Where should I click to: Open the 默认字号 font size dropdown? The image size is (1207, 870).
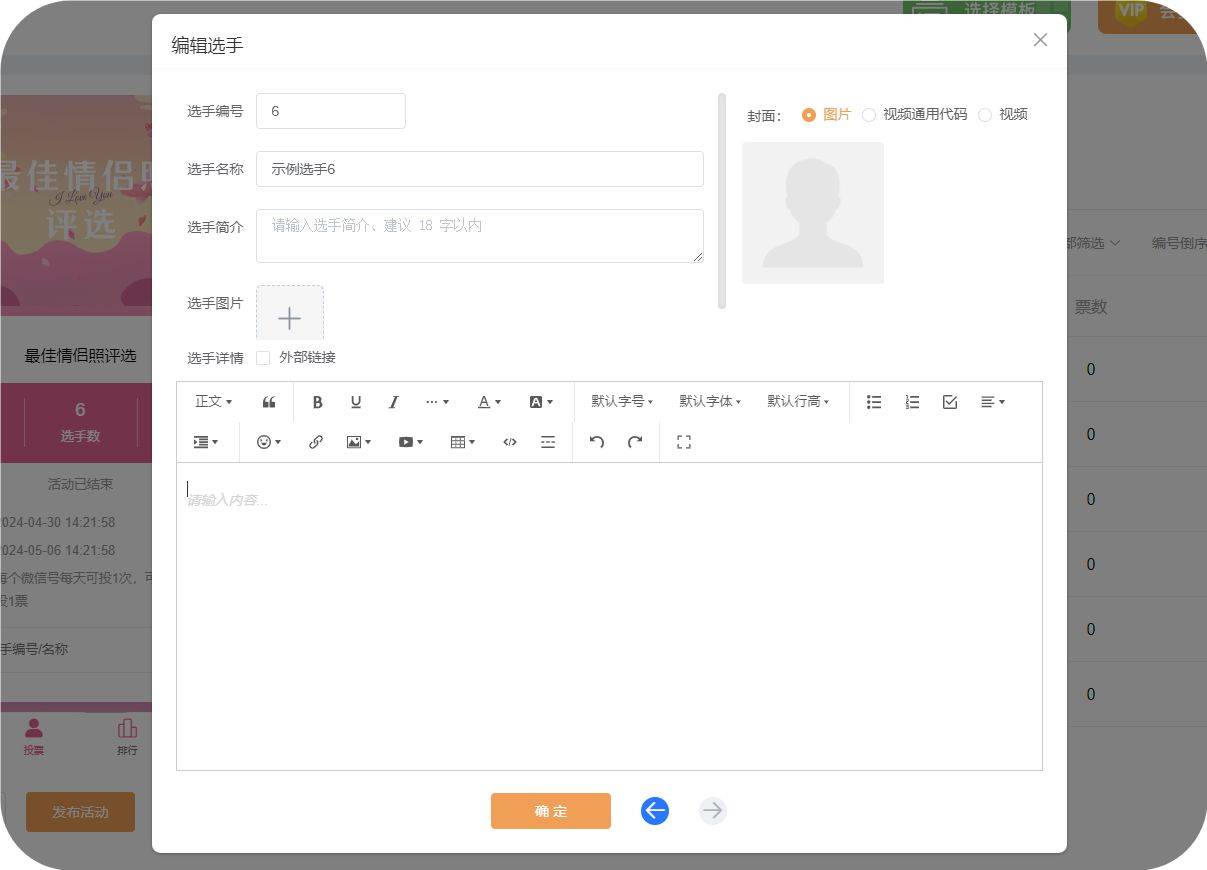pyautogui.click(x=621, y=402)
